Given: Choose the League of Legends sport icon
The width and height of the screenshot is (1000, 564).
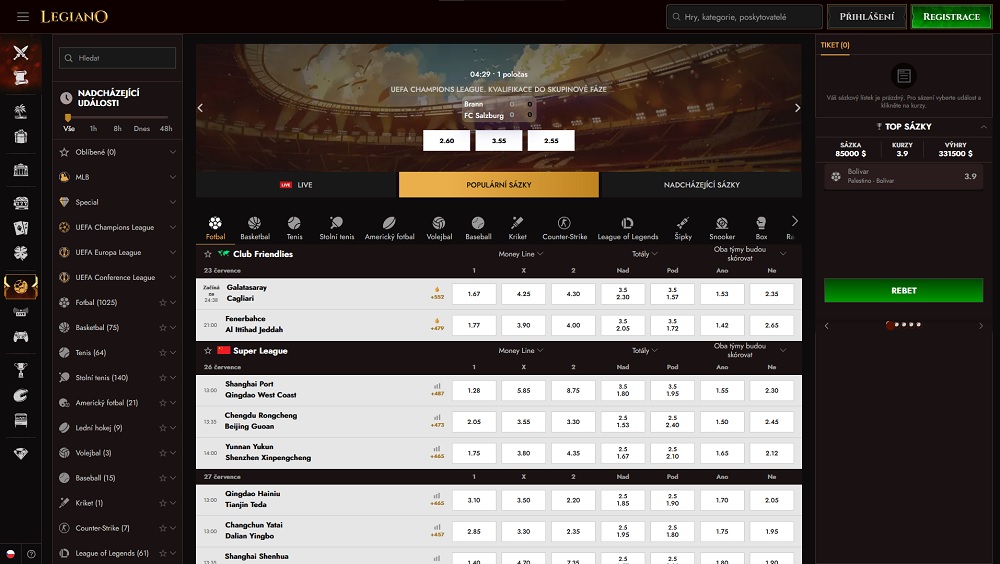Looking at the screenshot, I should [627, 228].
